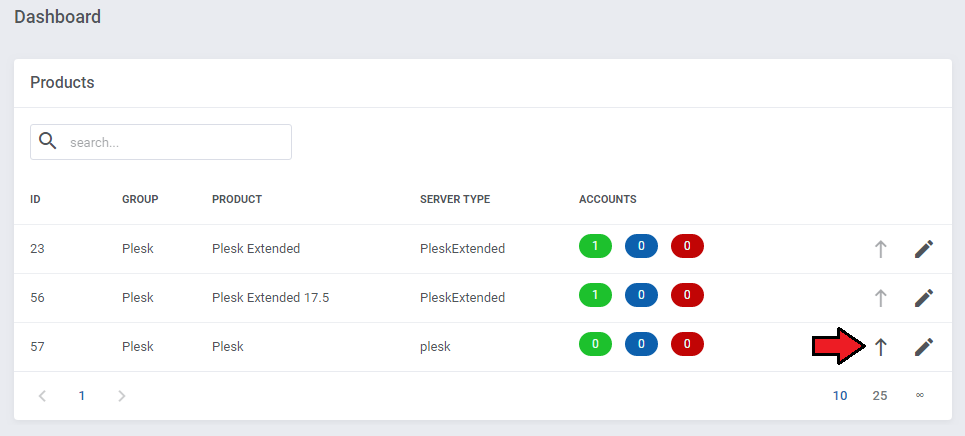Click the up arrow for Plesk Extended row
965x436 pixels.
pos(881,249)
